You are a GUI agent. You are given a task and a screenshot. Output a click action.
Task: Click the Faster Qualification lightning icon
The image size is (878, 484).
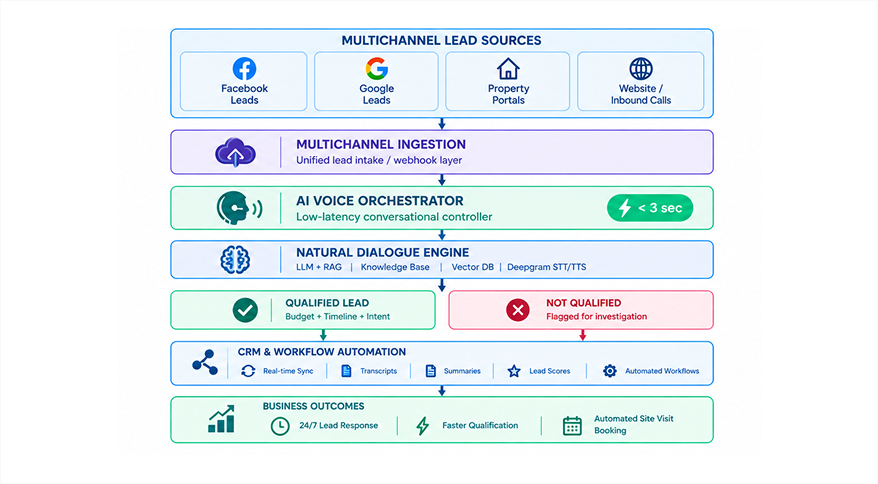click(x=423, y=426)
